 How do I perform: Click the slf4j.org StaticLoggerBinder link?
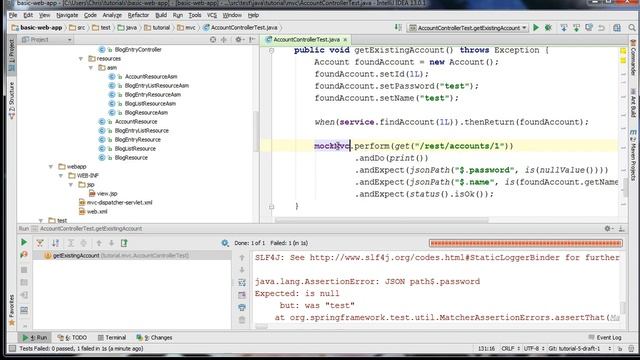tap(435, 258)
